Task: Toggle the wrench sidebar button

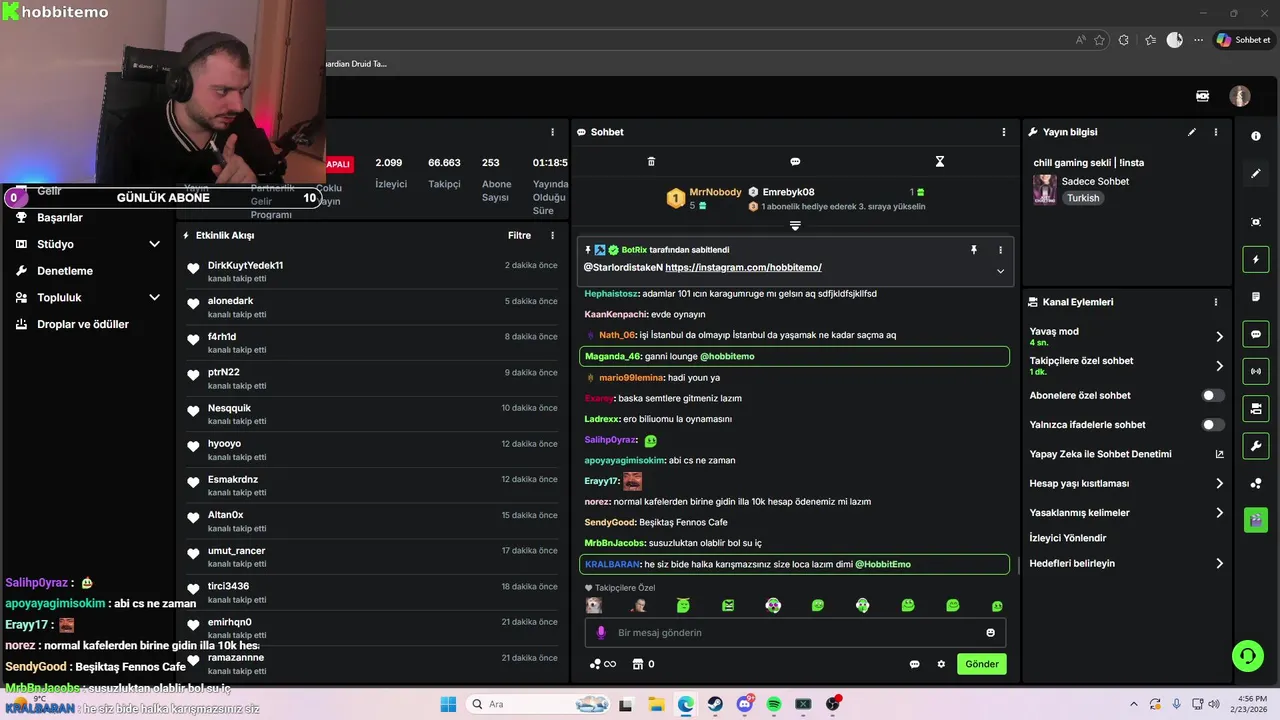Action: (x=1256, y=445)
